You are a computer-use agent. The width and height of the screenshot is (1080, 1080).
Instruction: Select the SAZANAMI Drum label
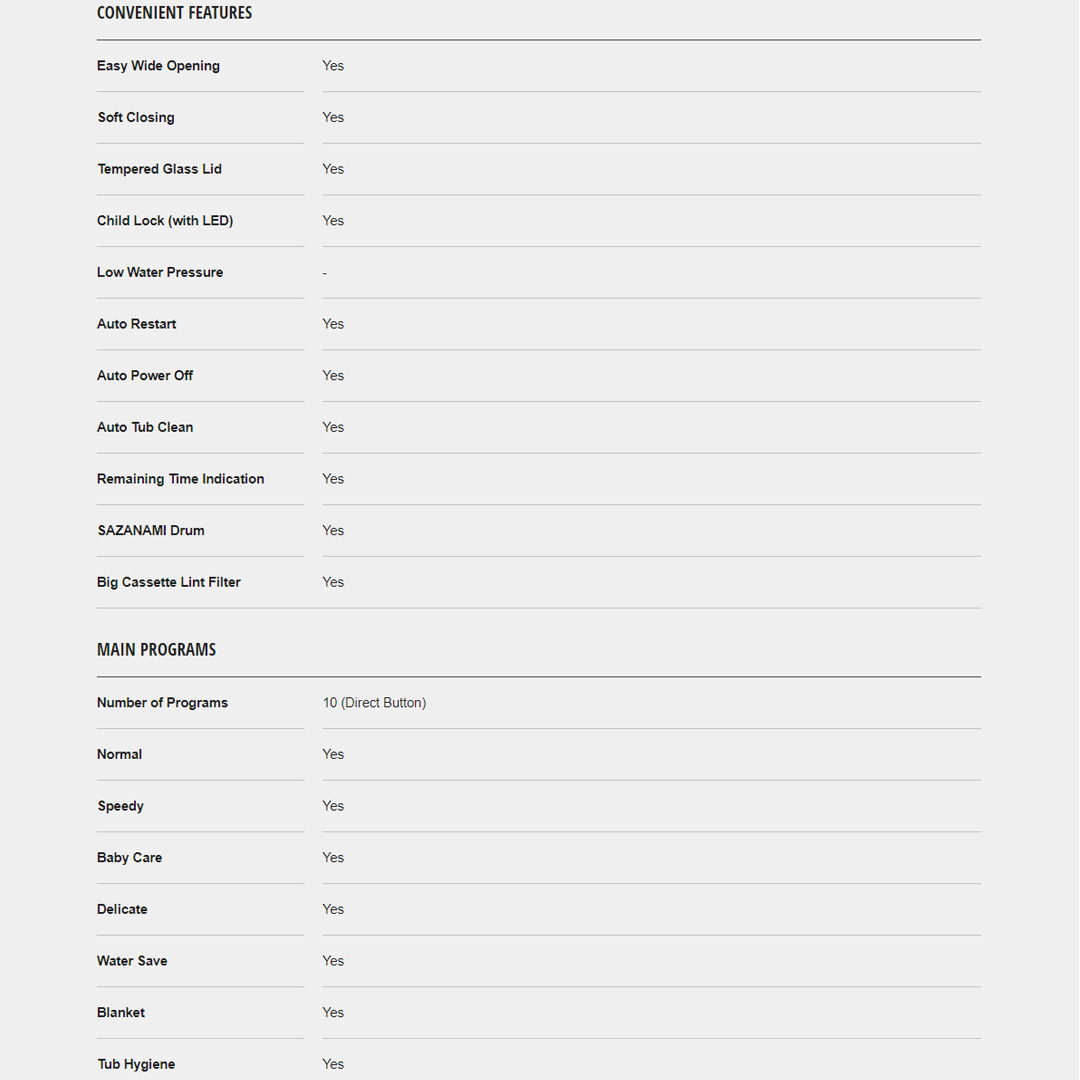(x=151, y=531)
